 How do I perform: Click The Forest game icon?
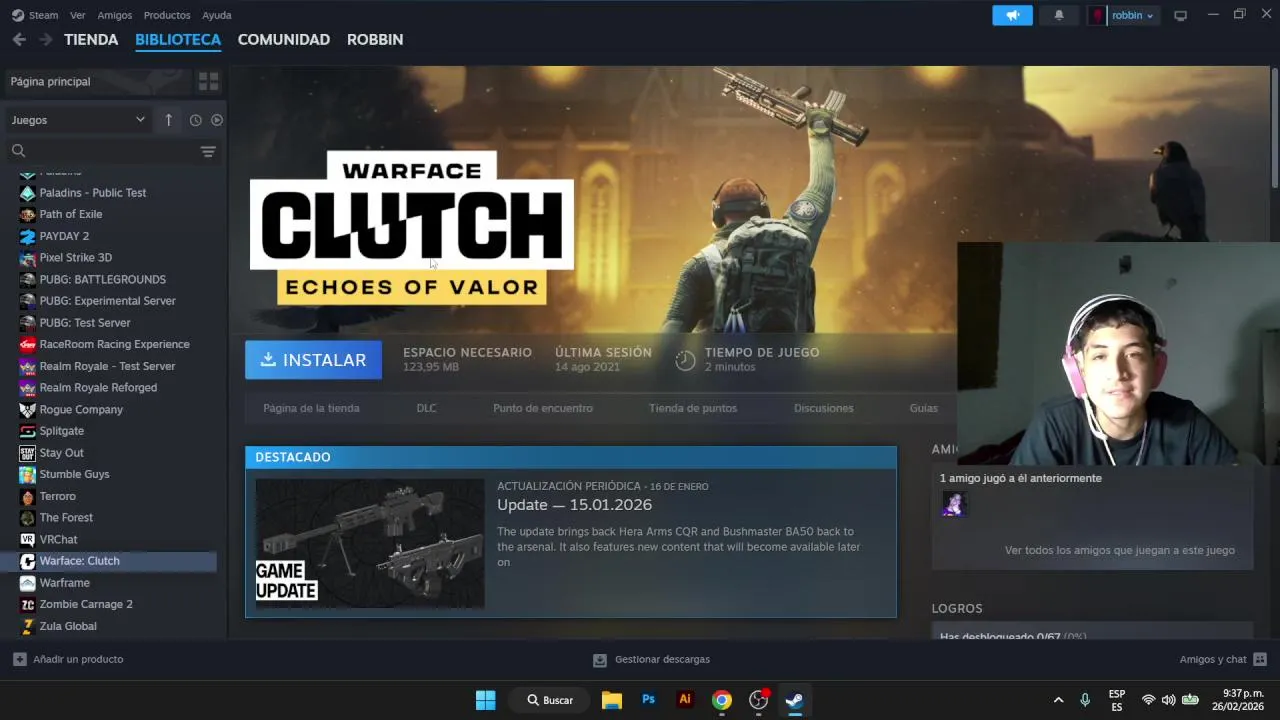[28, 517]
